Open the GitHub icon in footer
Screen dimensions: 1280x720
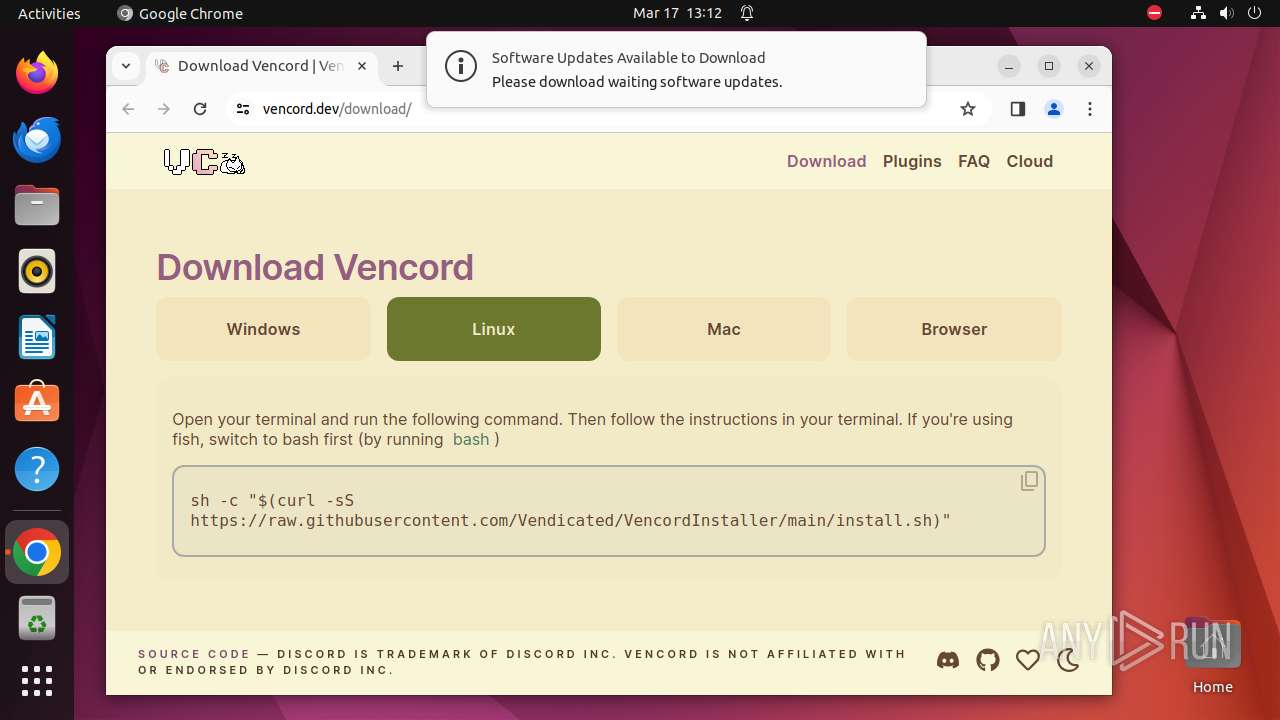tap(988, 661)
